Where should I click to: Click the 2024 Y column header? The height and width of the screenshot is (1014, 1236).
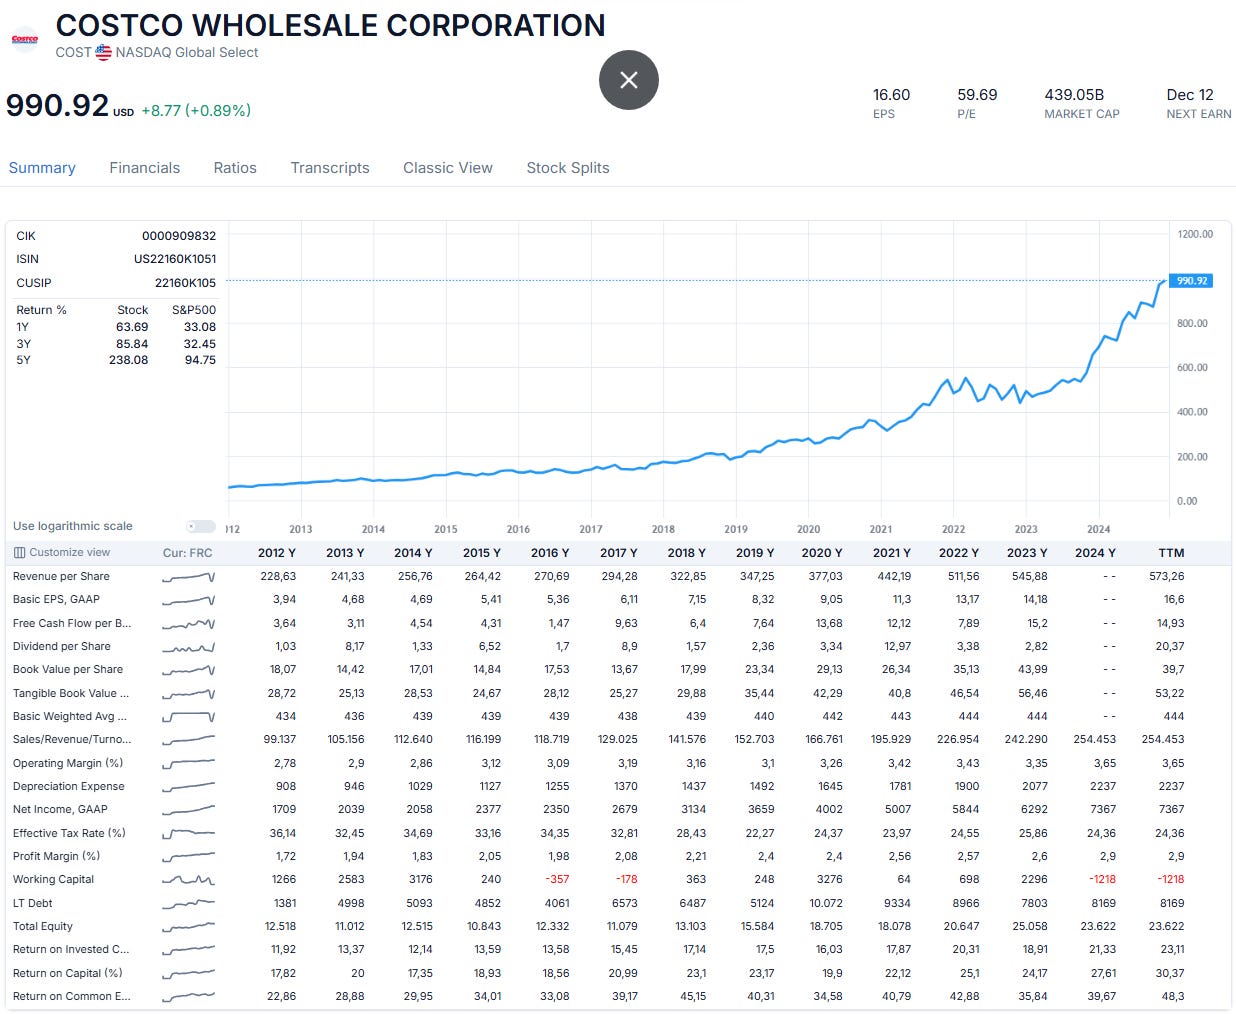[1095, 553]
